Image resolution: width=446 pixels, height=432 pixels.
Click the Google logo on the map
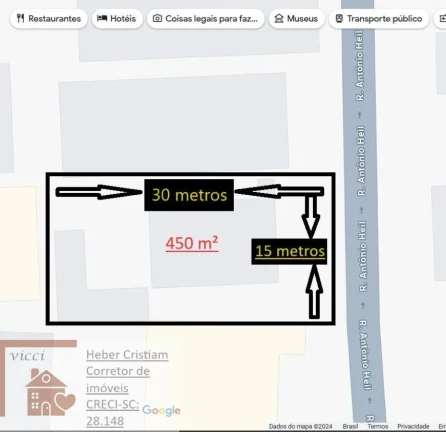(x=161, y=411)
